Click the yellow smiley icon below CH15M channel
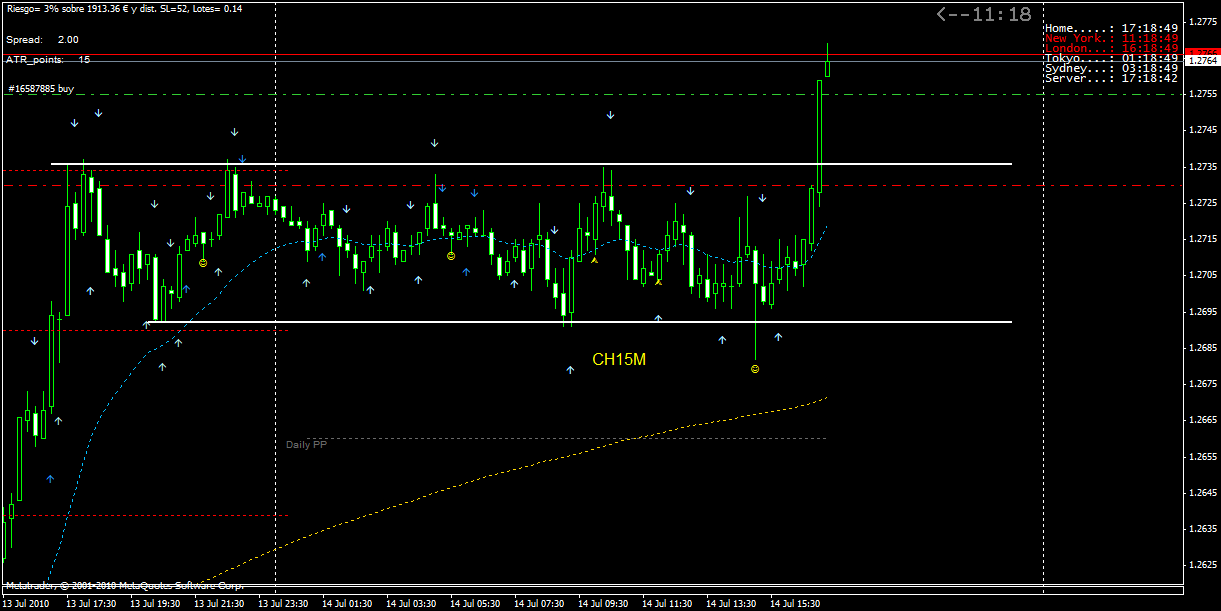Viewport: 1221px width, 611px height. 755,369
